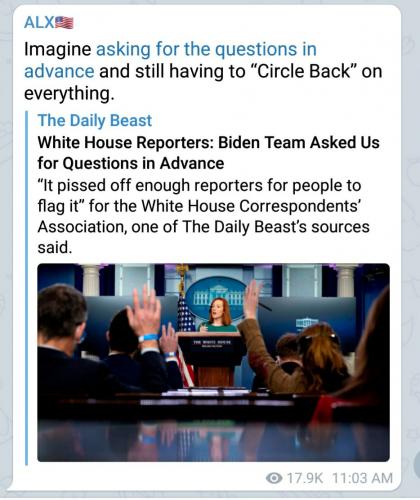The width and height of the screenshot is (420, 500).
Task: Open the article title about Biden Team
Action: point(209,153)
